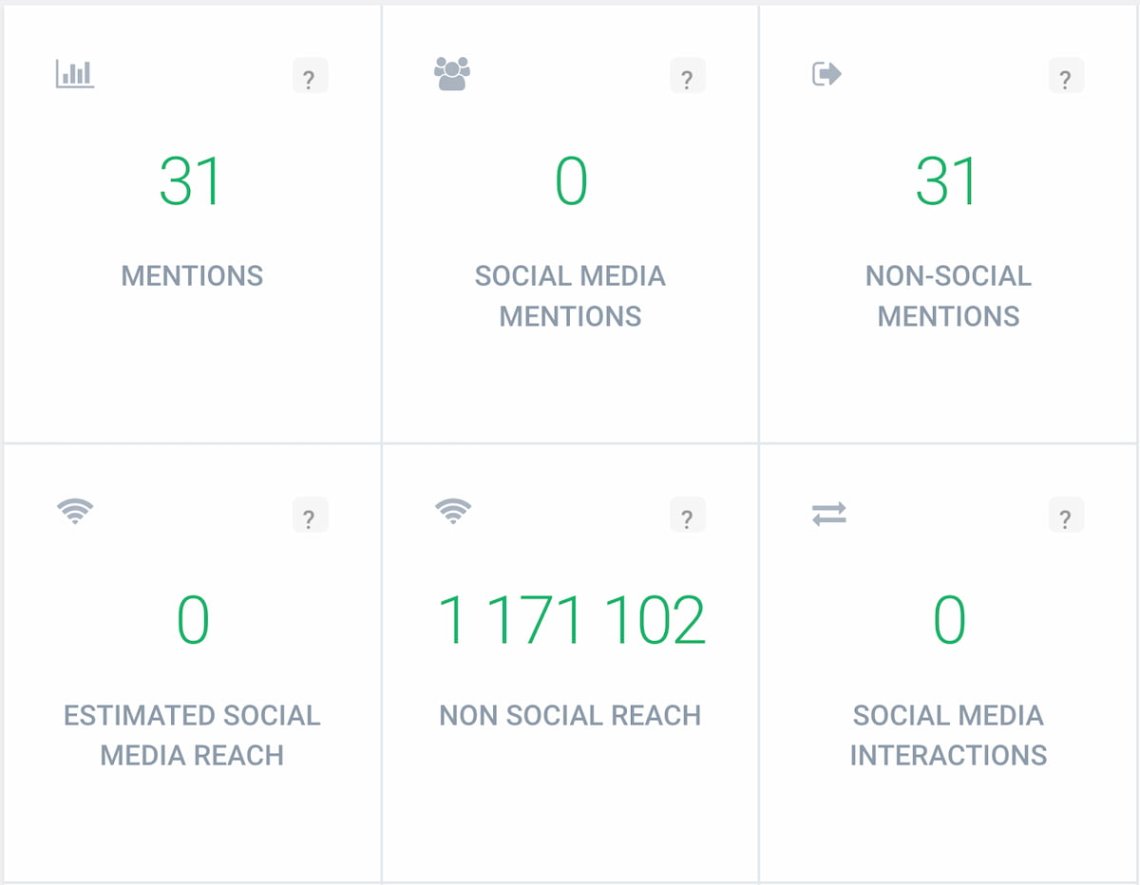Viewport: 1140px width, 885px height.
Task: Select the wifi icon on Non Social Reach card
Action: click(x=452, y=513)
